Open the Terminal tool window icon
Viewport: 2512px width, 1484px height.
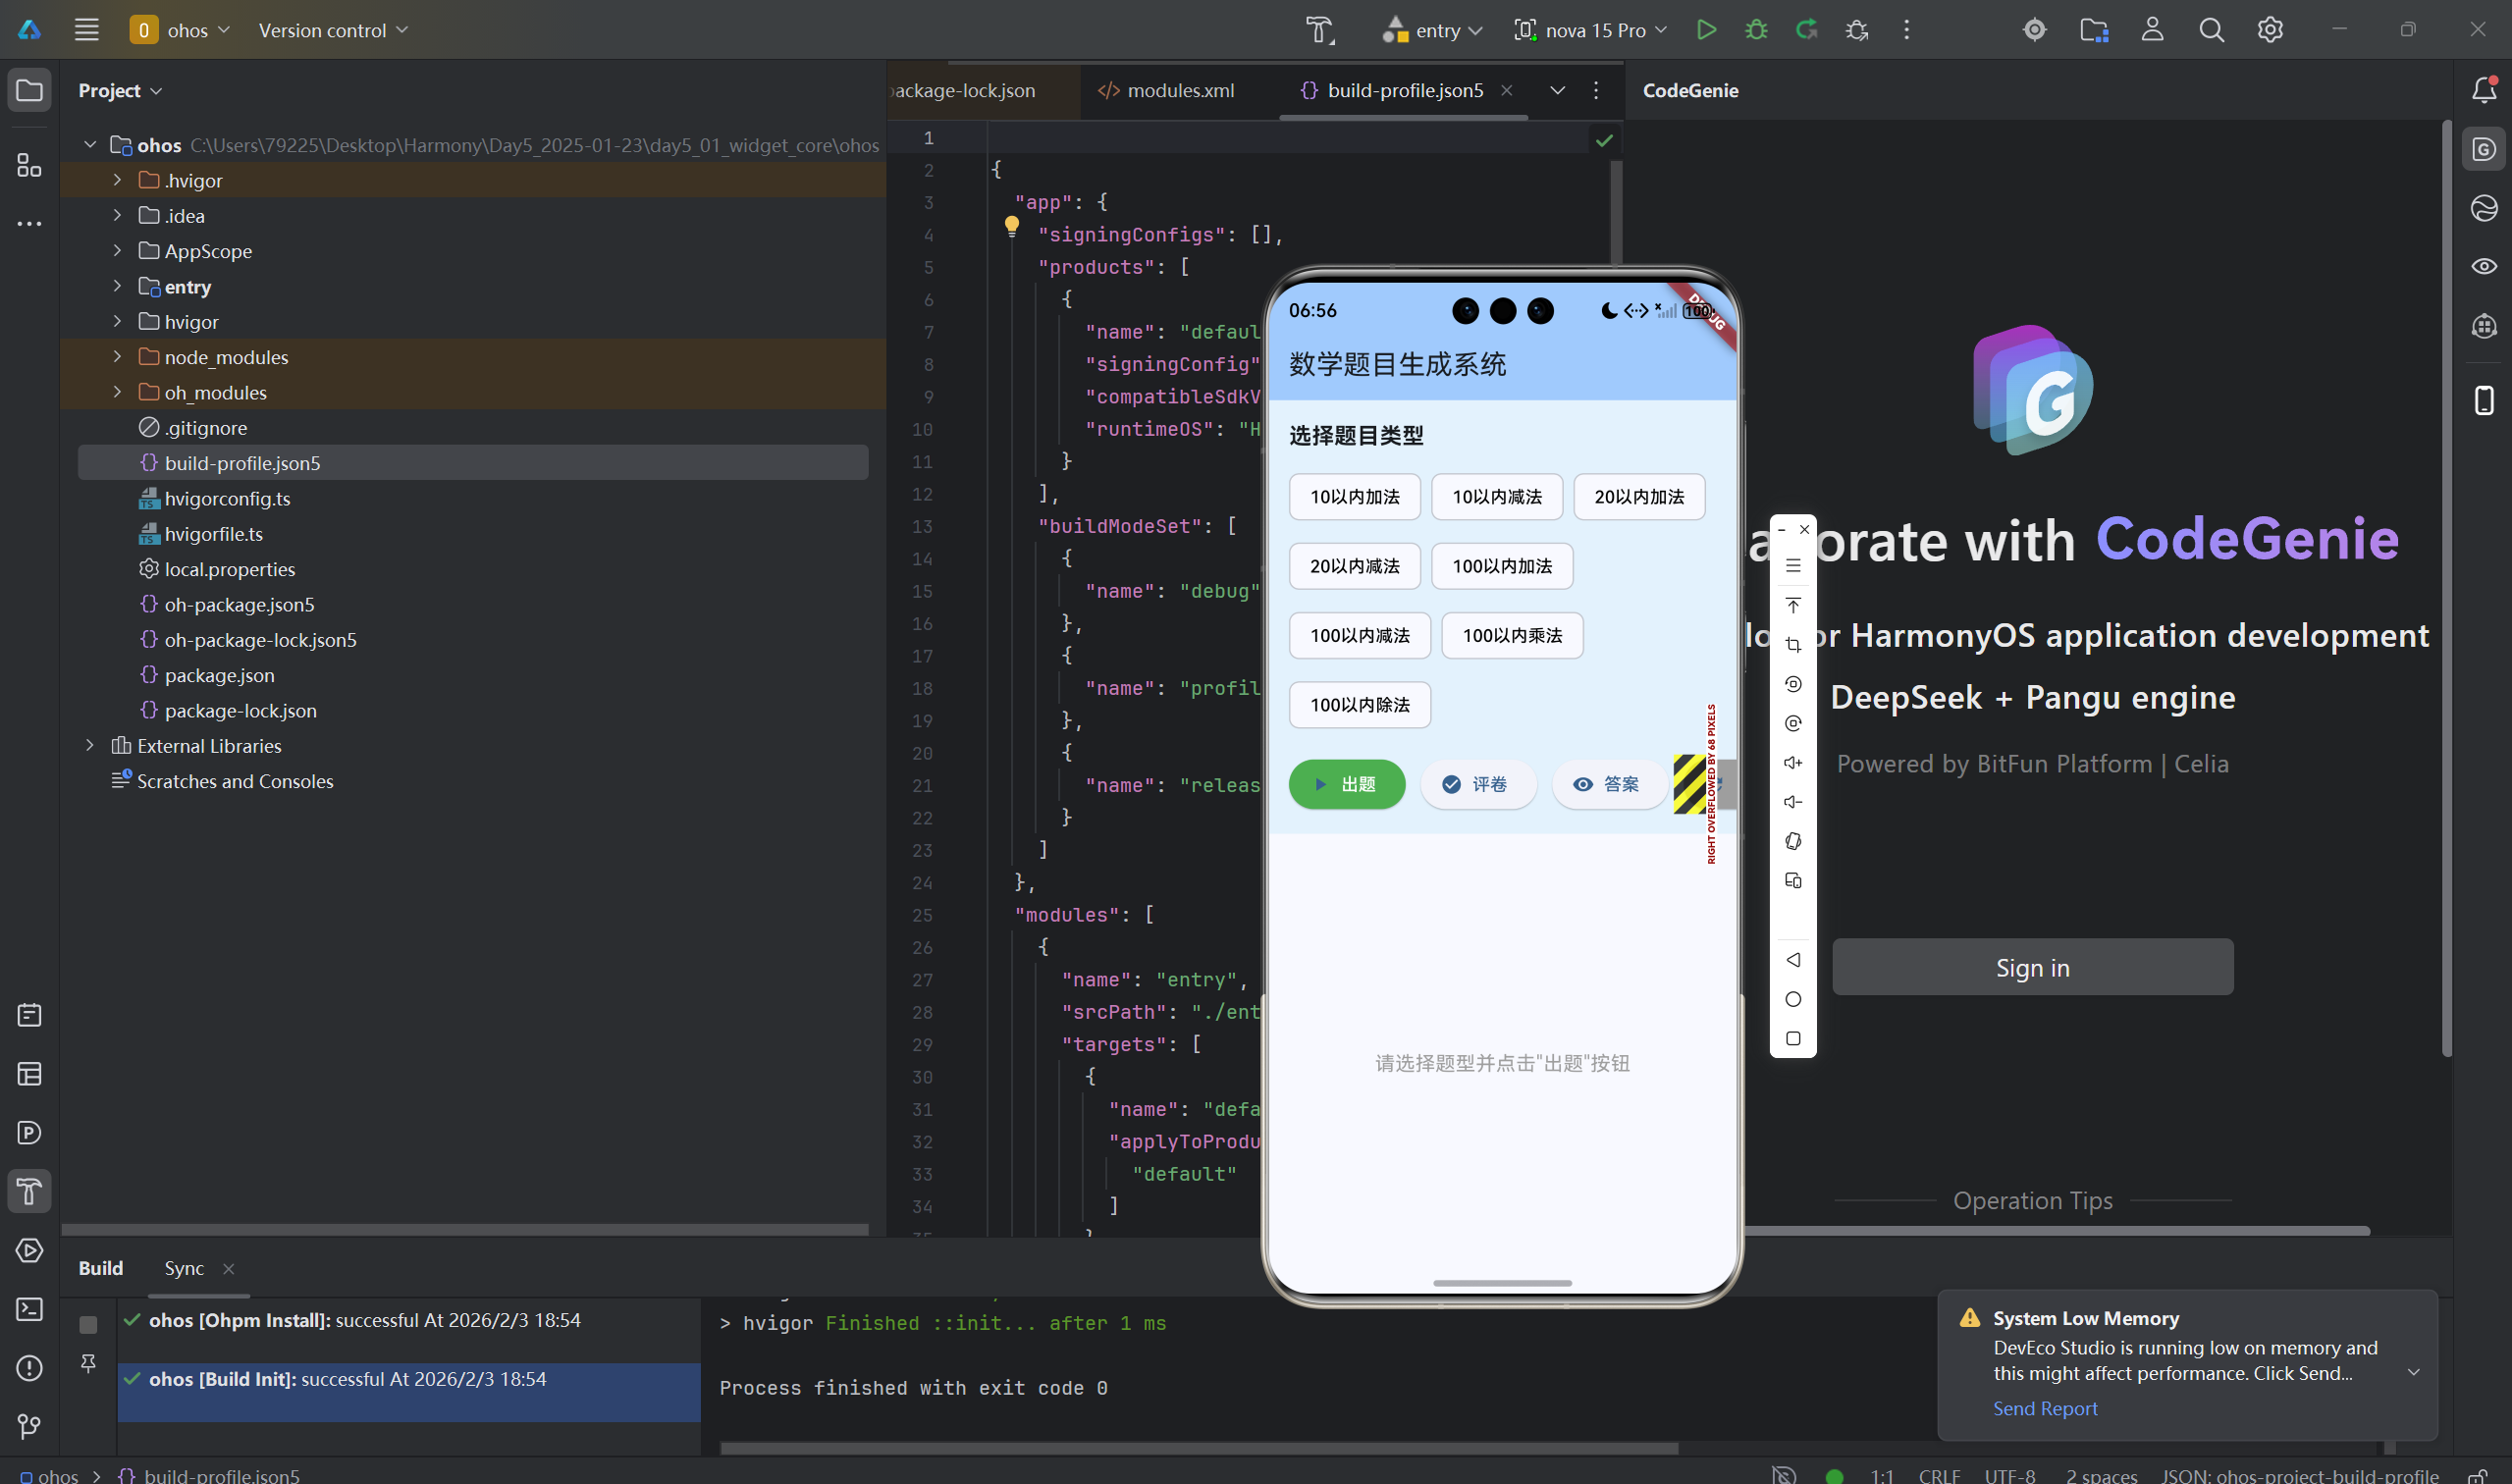pos(29,1309)
